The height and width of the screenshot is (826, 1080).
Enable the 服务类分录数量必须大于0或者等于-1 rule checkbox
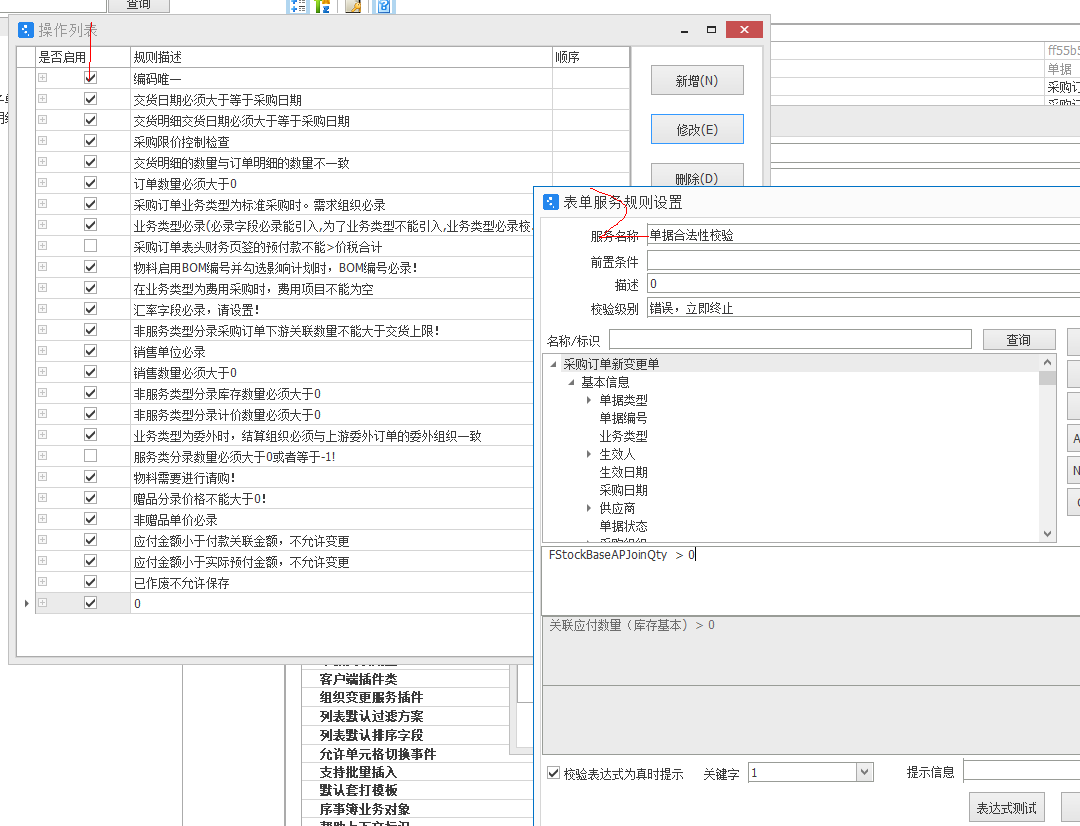pyautogui.click(x=91, y=456)
